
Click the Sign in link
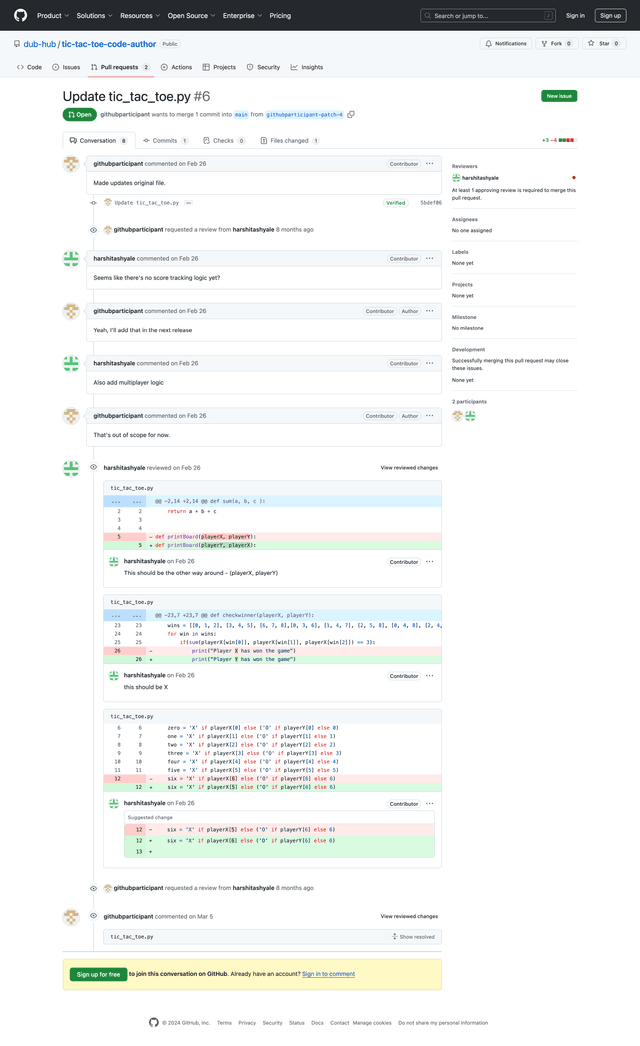575,15
